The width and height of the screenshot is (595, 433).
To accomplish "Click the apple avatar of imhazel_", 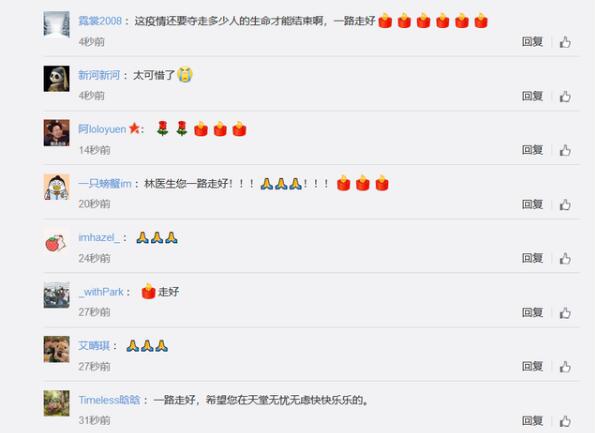I will pyautogui.click(x=57, y=241).
